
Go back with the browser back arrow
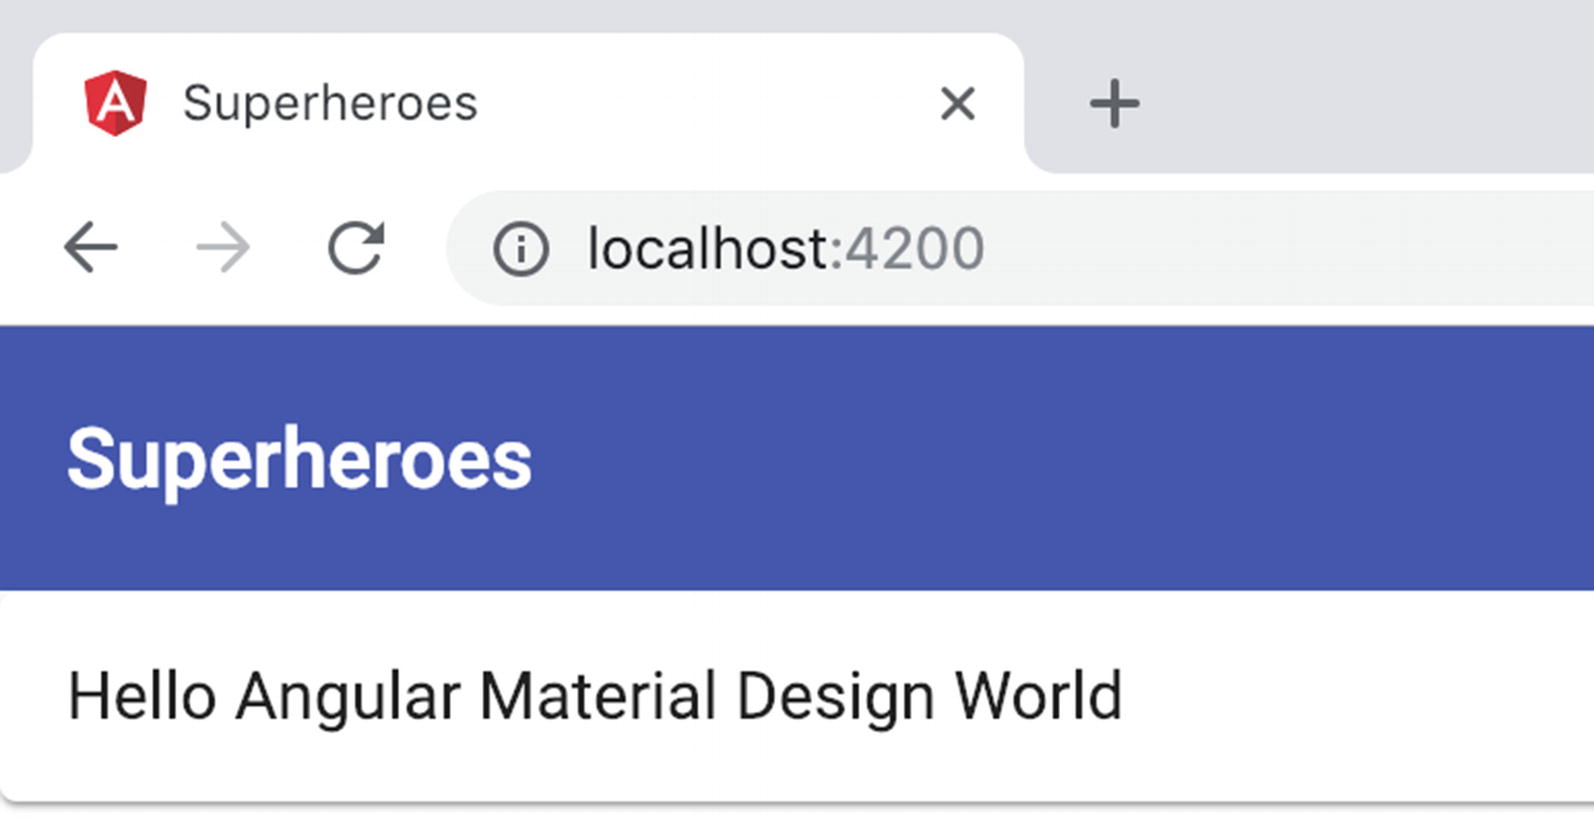click(91, 247)
